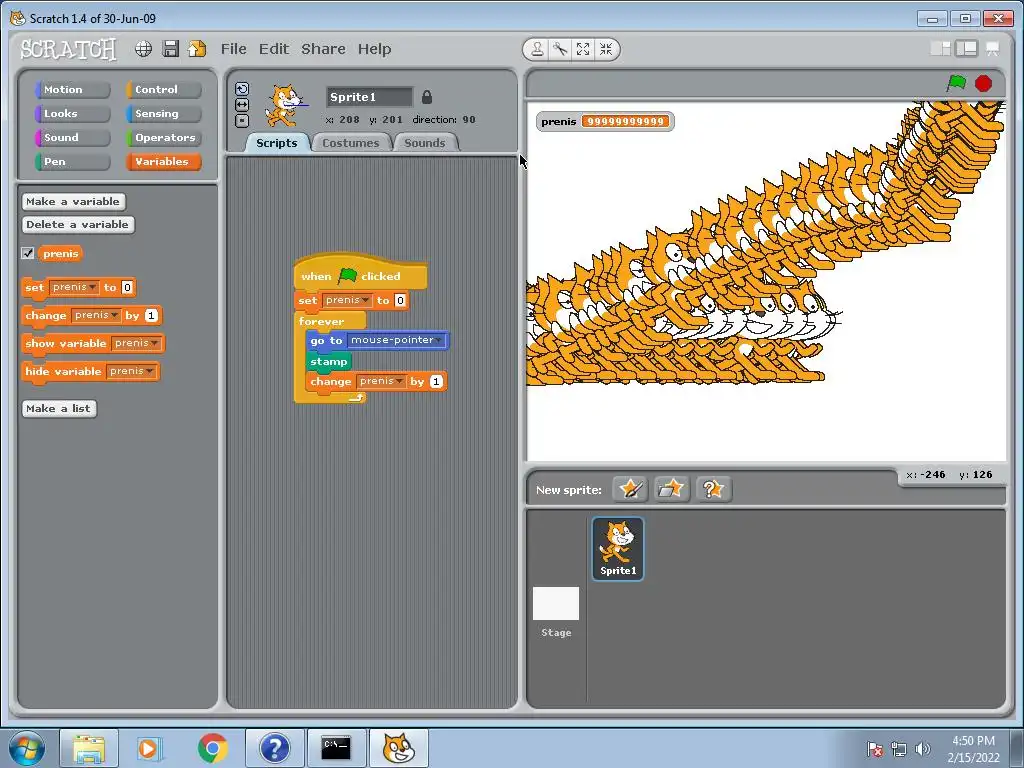Select the shrink sprite tool
1024x768 pixels.
pos(606,49)
